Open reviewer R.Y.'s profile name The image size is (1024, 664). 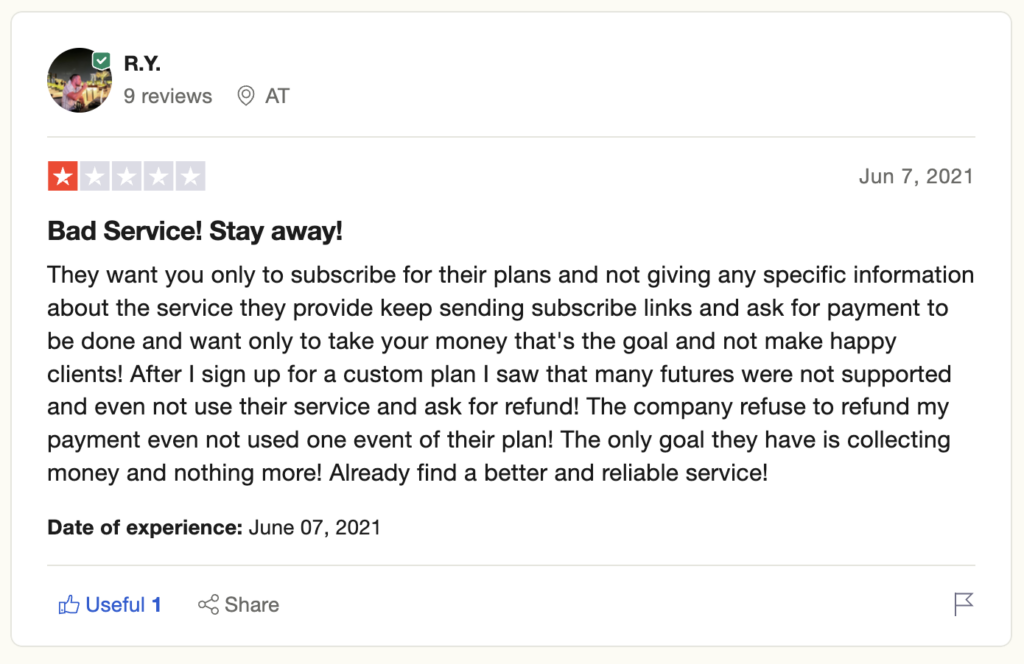[142, 64]
